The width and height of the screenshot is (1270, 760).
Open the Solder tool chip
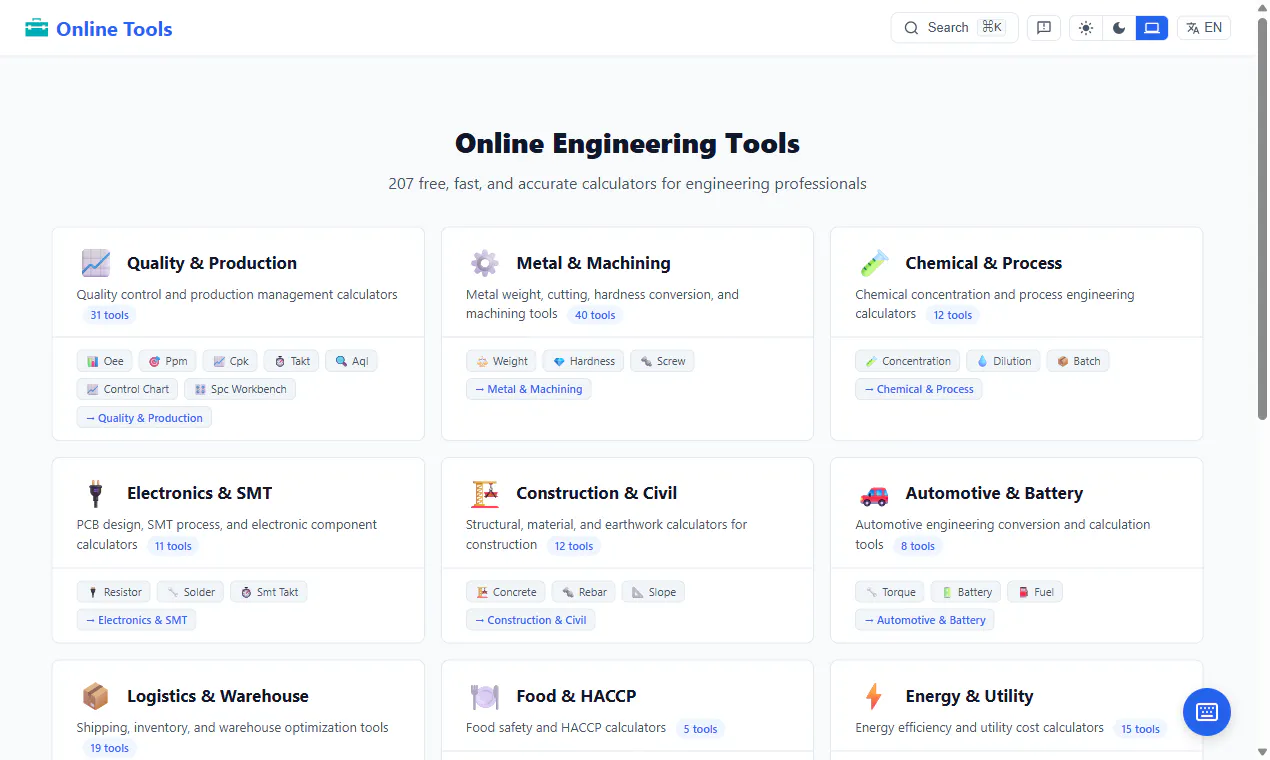(191, 592)
